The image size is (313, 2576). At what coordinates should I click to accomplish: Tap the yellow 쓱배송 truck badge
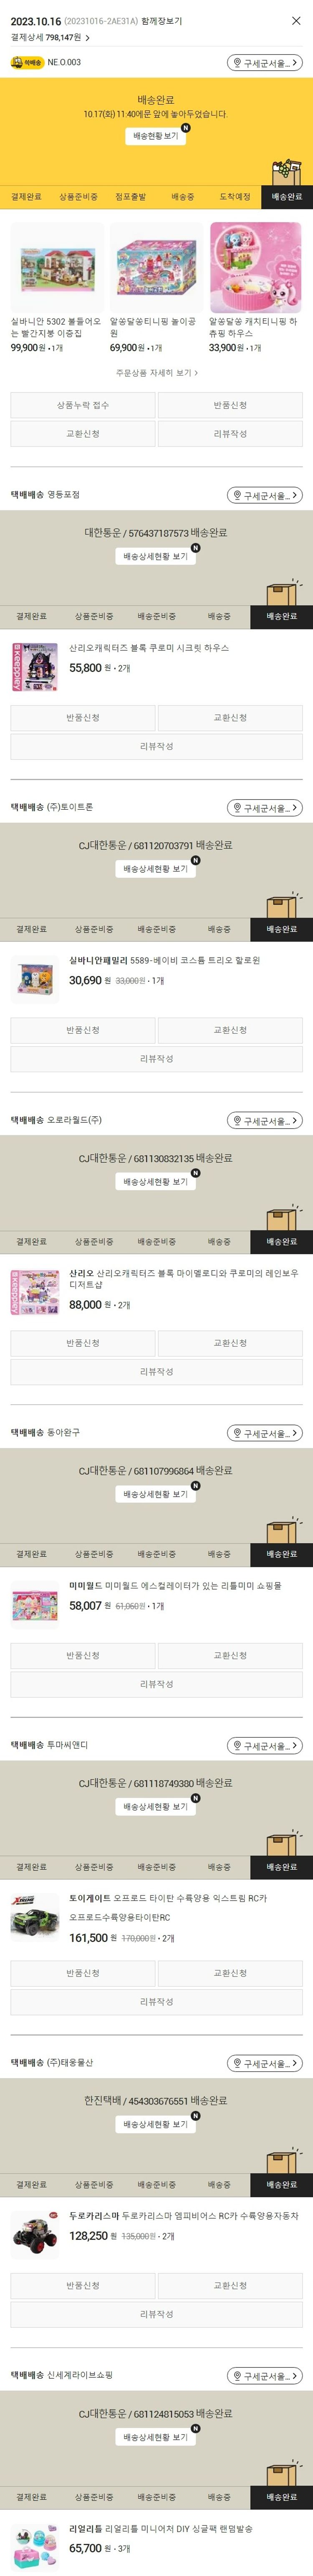(27, 62)
